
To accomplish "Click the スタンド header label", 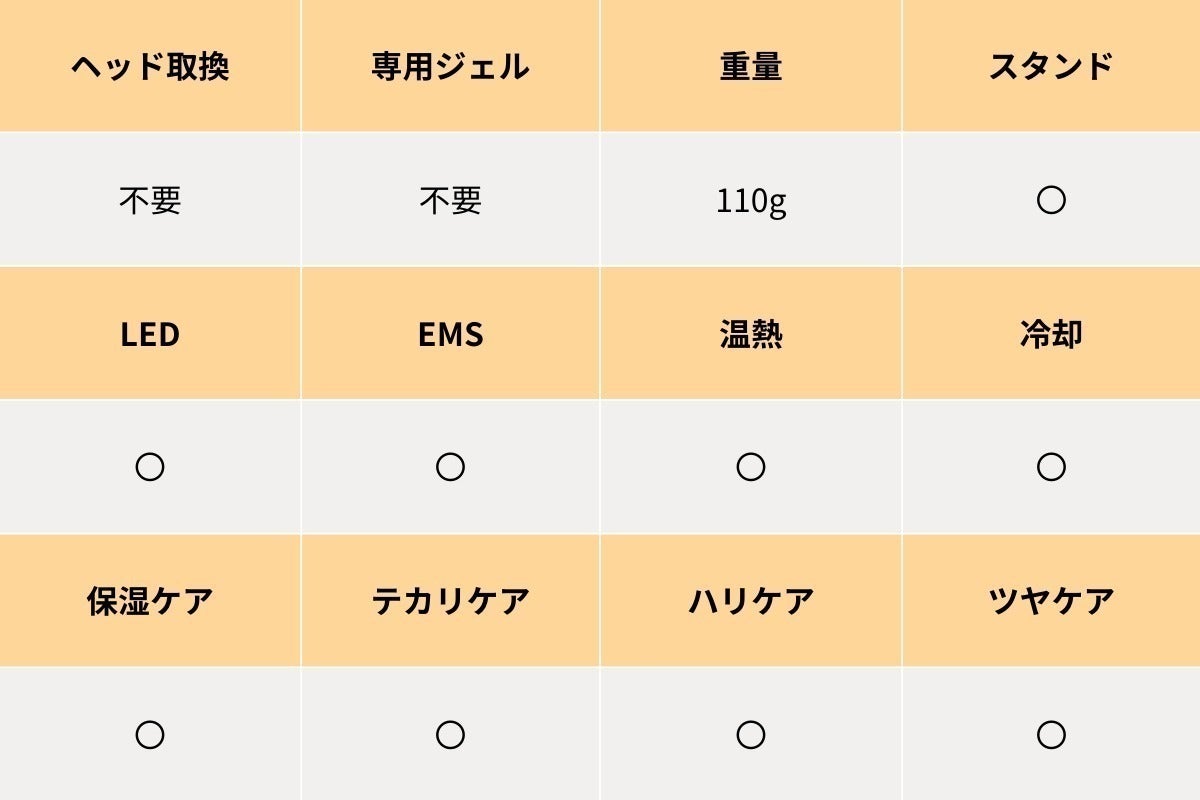I will (x=1051, y=67).
